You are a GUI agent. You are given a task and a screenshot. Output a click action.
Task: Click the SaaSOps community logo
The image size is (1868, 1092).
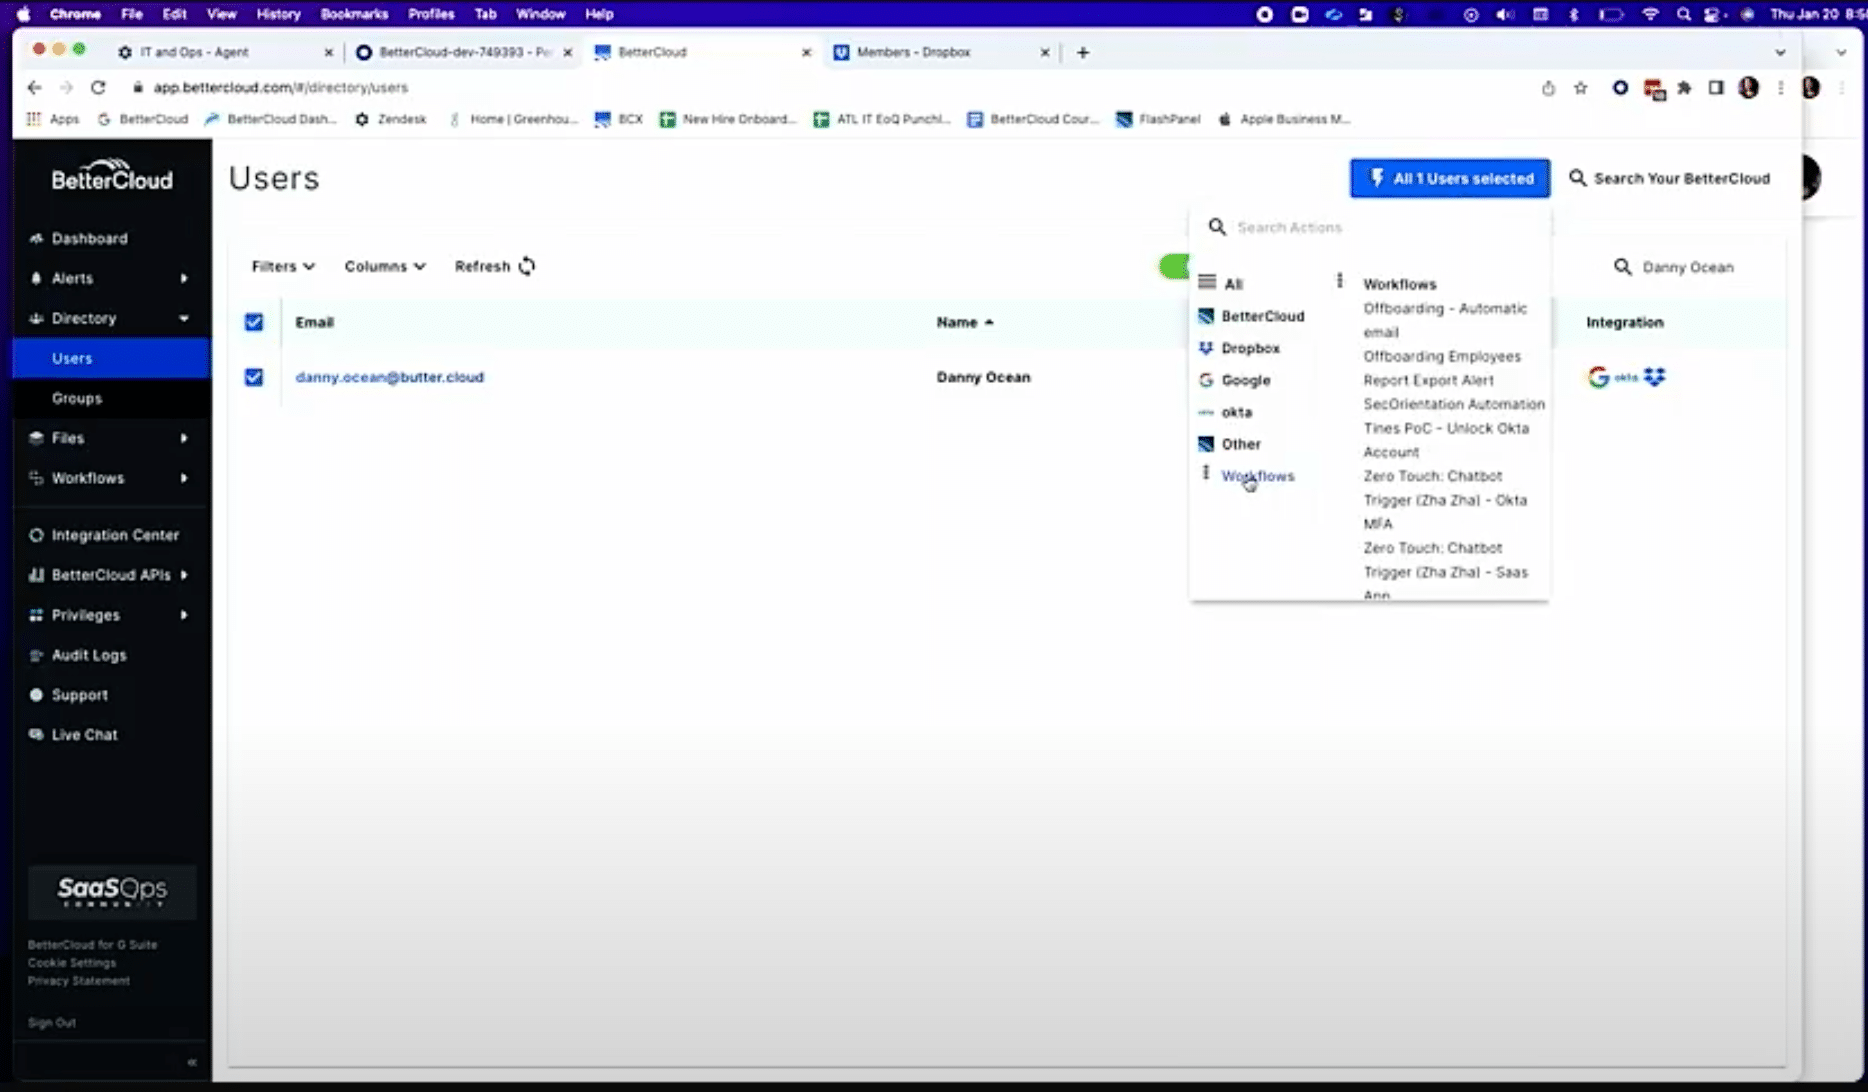pos(112,891)
